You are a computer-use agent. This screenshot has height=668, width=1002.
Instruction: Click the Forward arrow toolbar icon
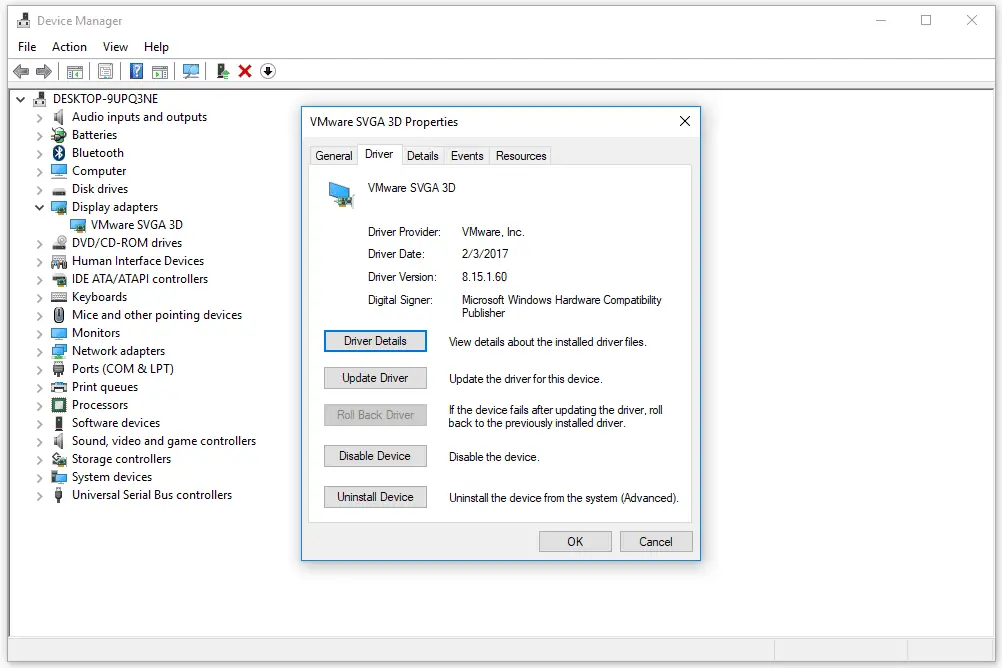pos(43,71)
